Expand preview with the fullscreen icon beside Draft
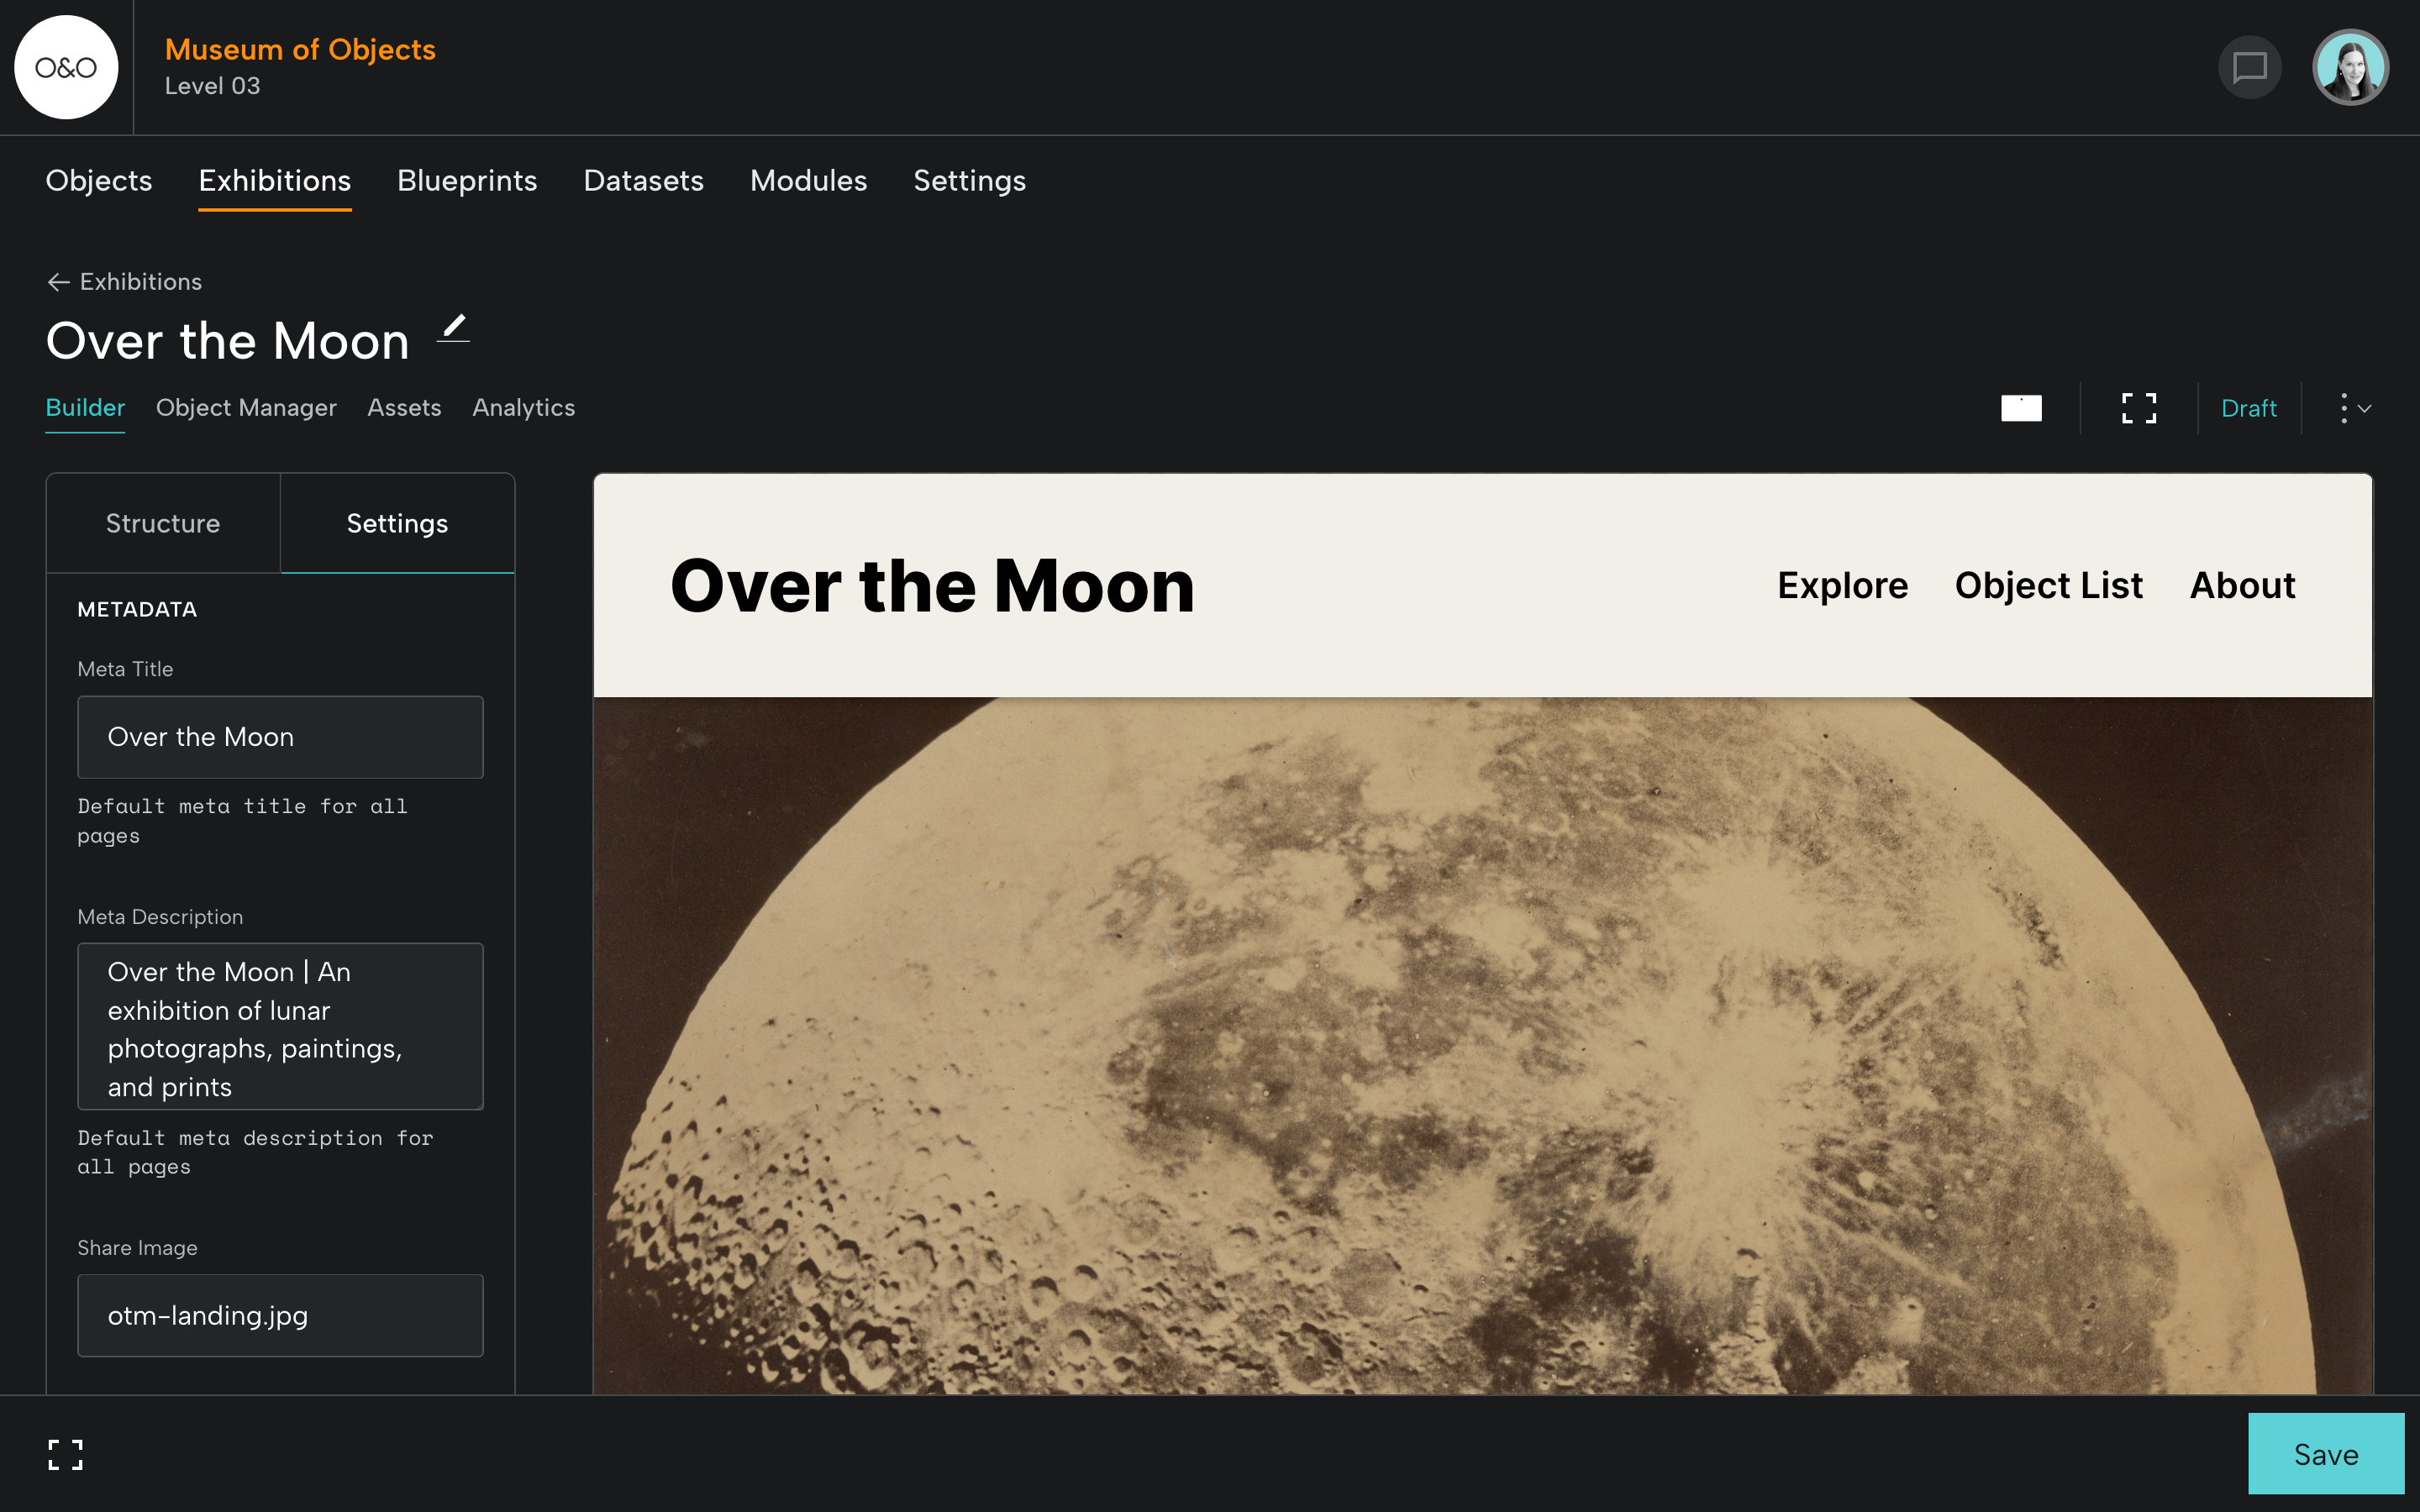Image resolution: width=2420 pixels, height=1512 pixels. click(x=2139, y=408)
